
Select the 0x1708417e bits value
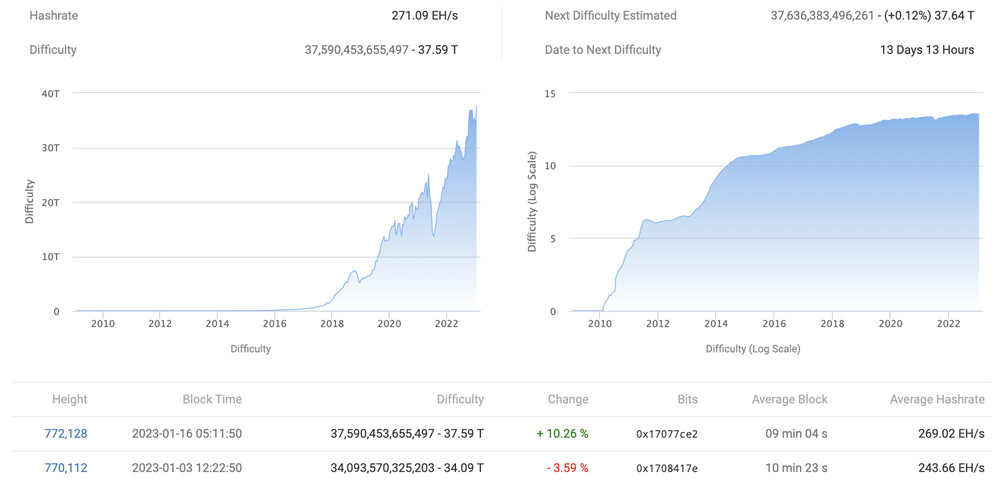667,468
